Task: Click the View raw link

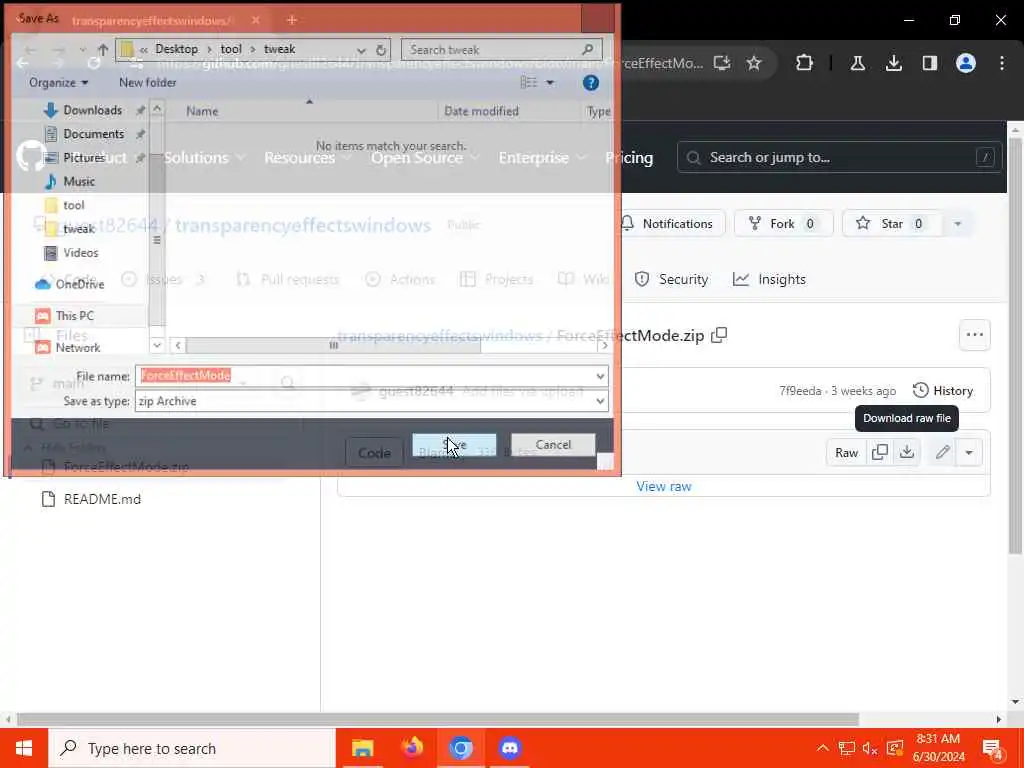Action: coord(664,486)
